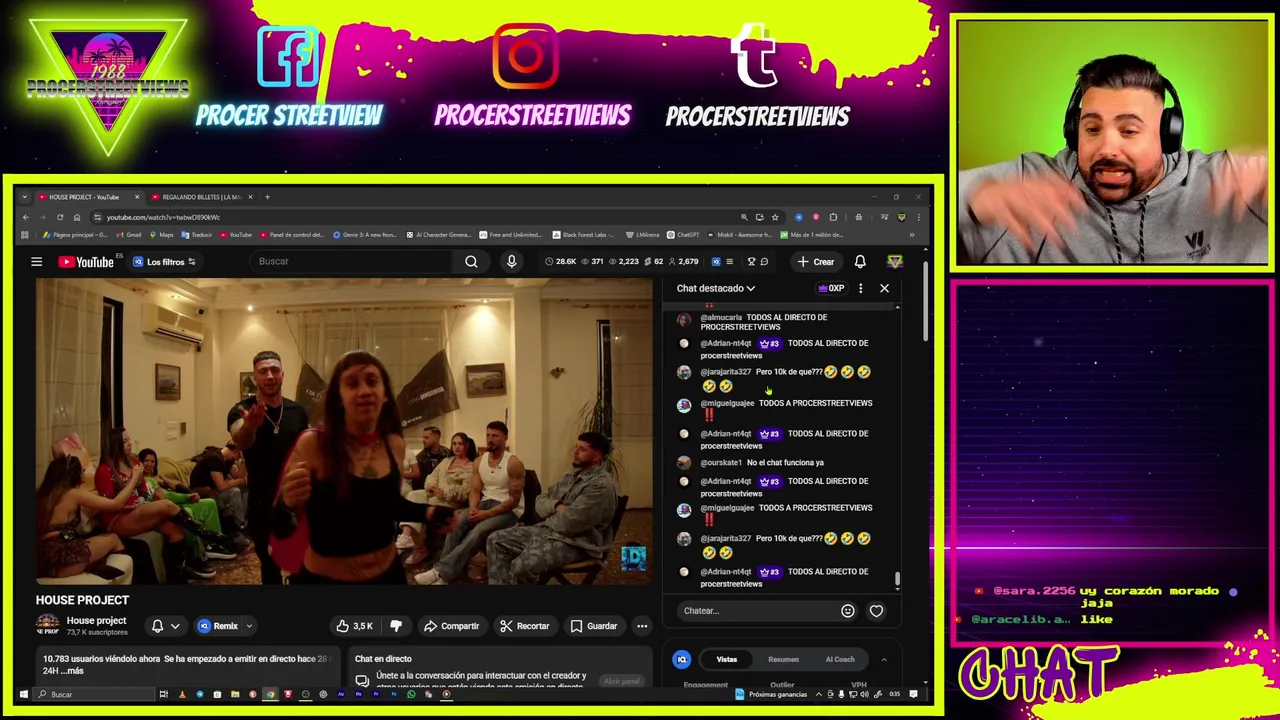The width and height of the screenshot is (1280, 720).
Task: Open the House project channel name link
Action: (x=96, y=621)
